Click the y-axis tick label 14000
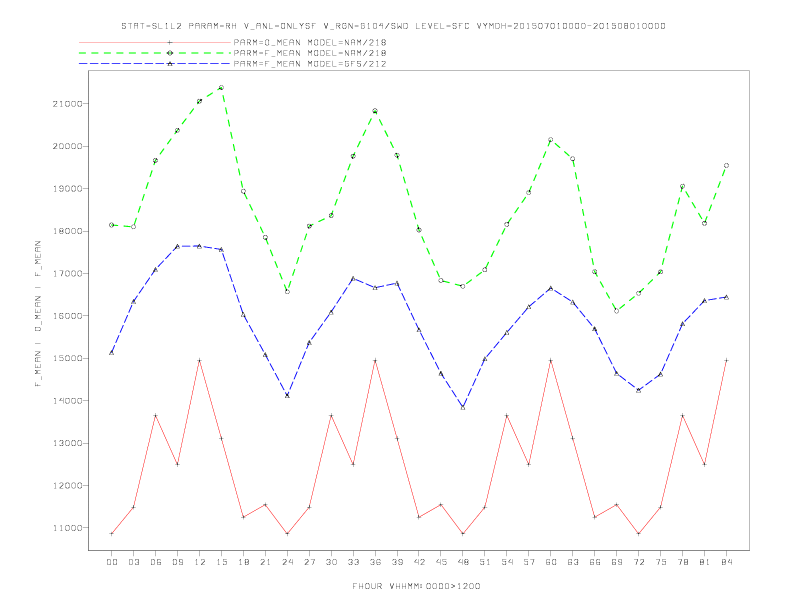792x612 pixels. [x=67, y=401]
